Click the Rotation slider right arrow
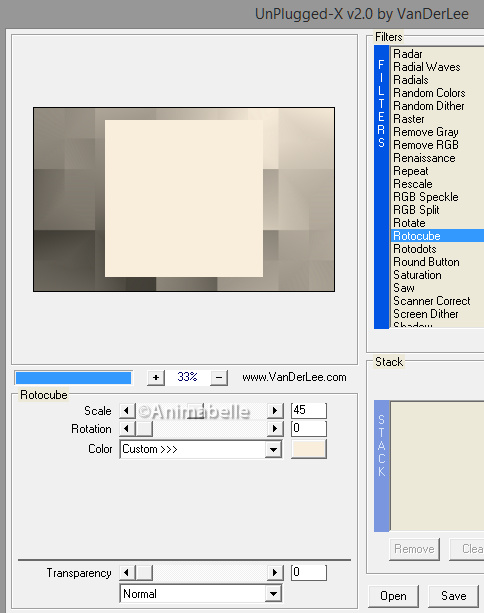Viewport: 484px width, 613px height. coord(275,429)
